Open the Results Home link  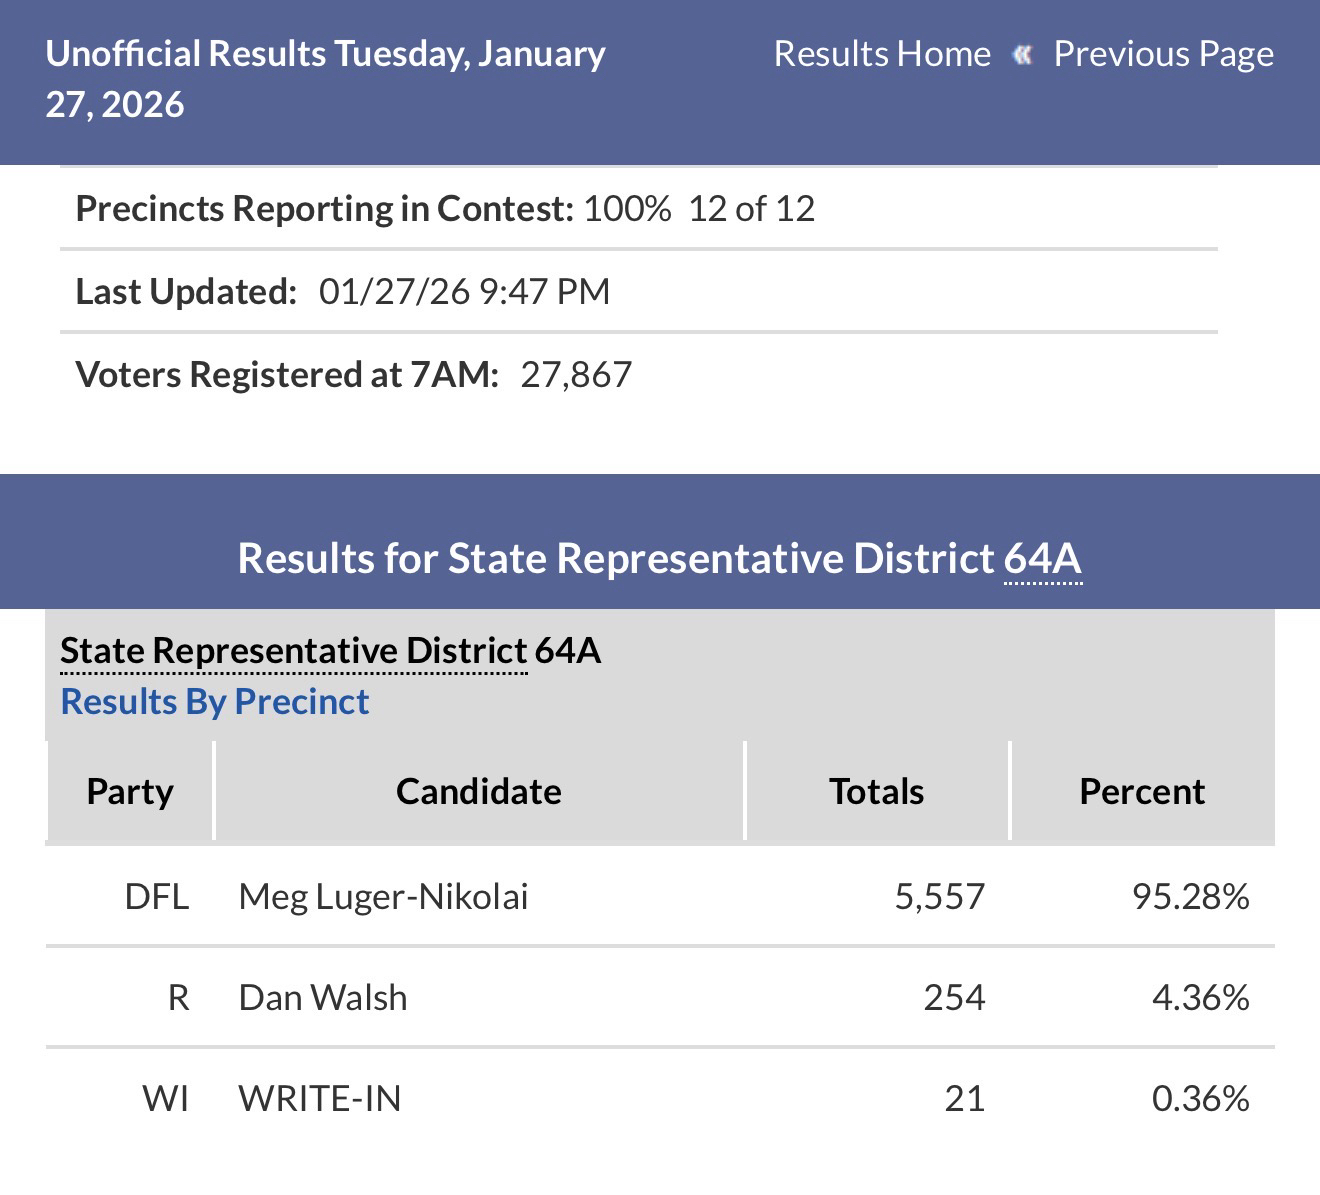point(881,54)
